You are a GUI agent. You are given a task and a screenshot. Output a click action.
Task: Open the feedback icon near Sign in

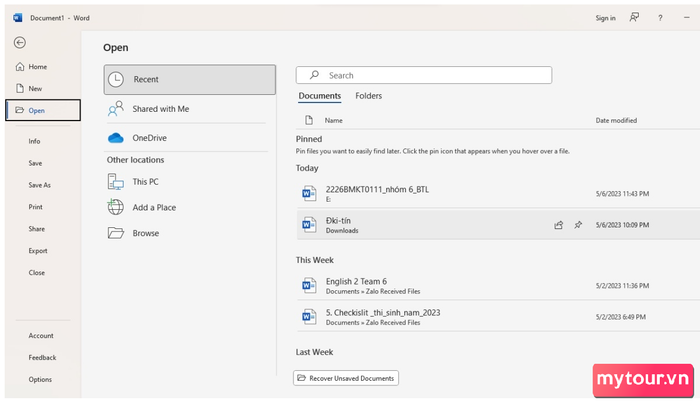pos(634,17)
